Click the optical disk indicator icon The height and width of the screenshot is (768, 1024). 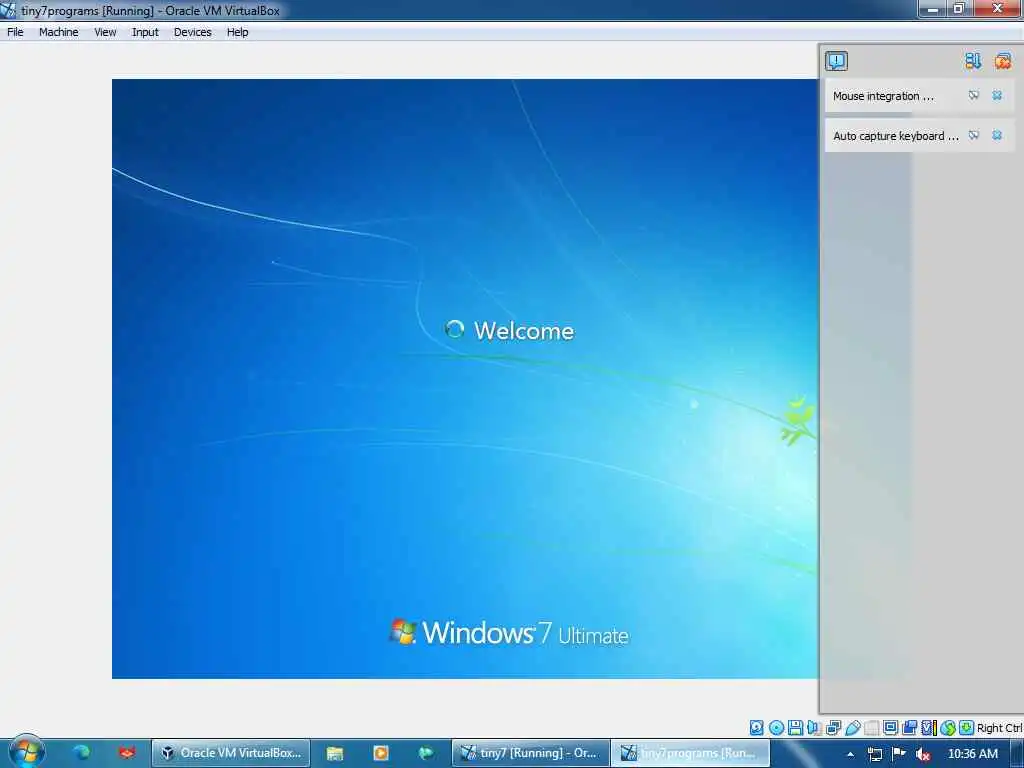[x=776, y=728]
